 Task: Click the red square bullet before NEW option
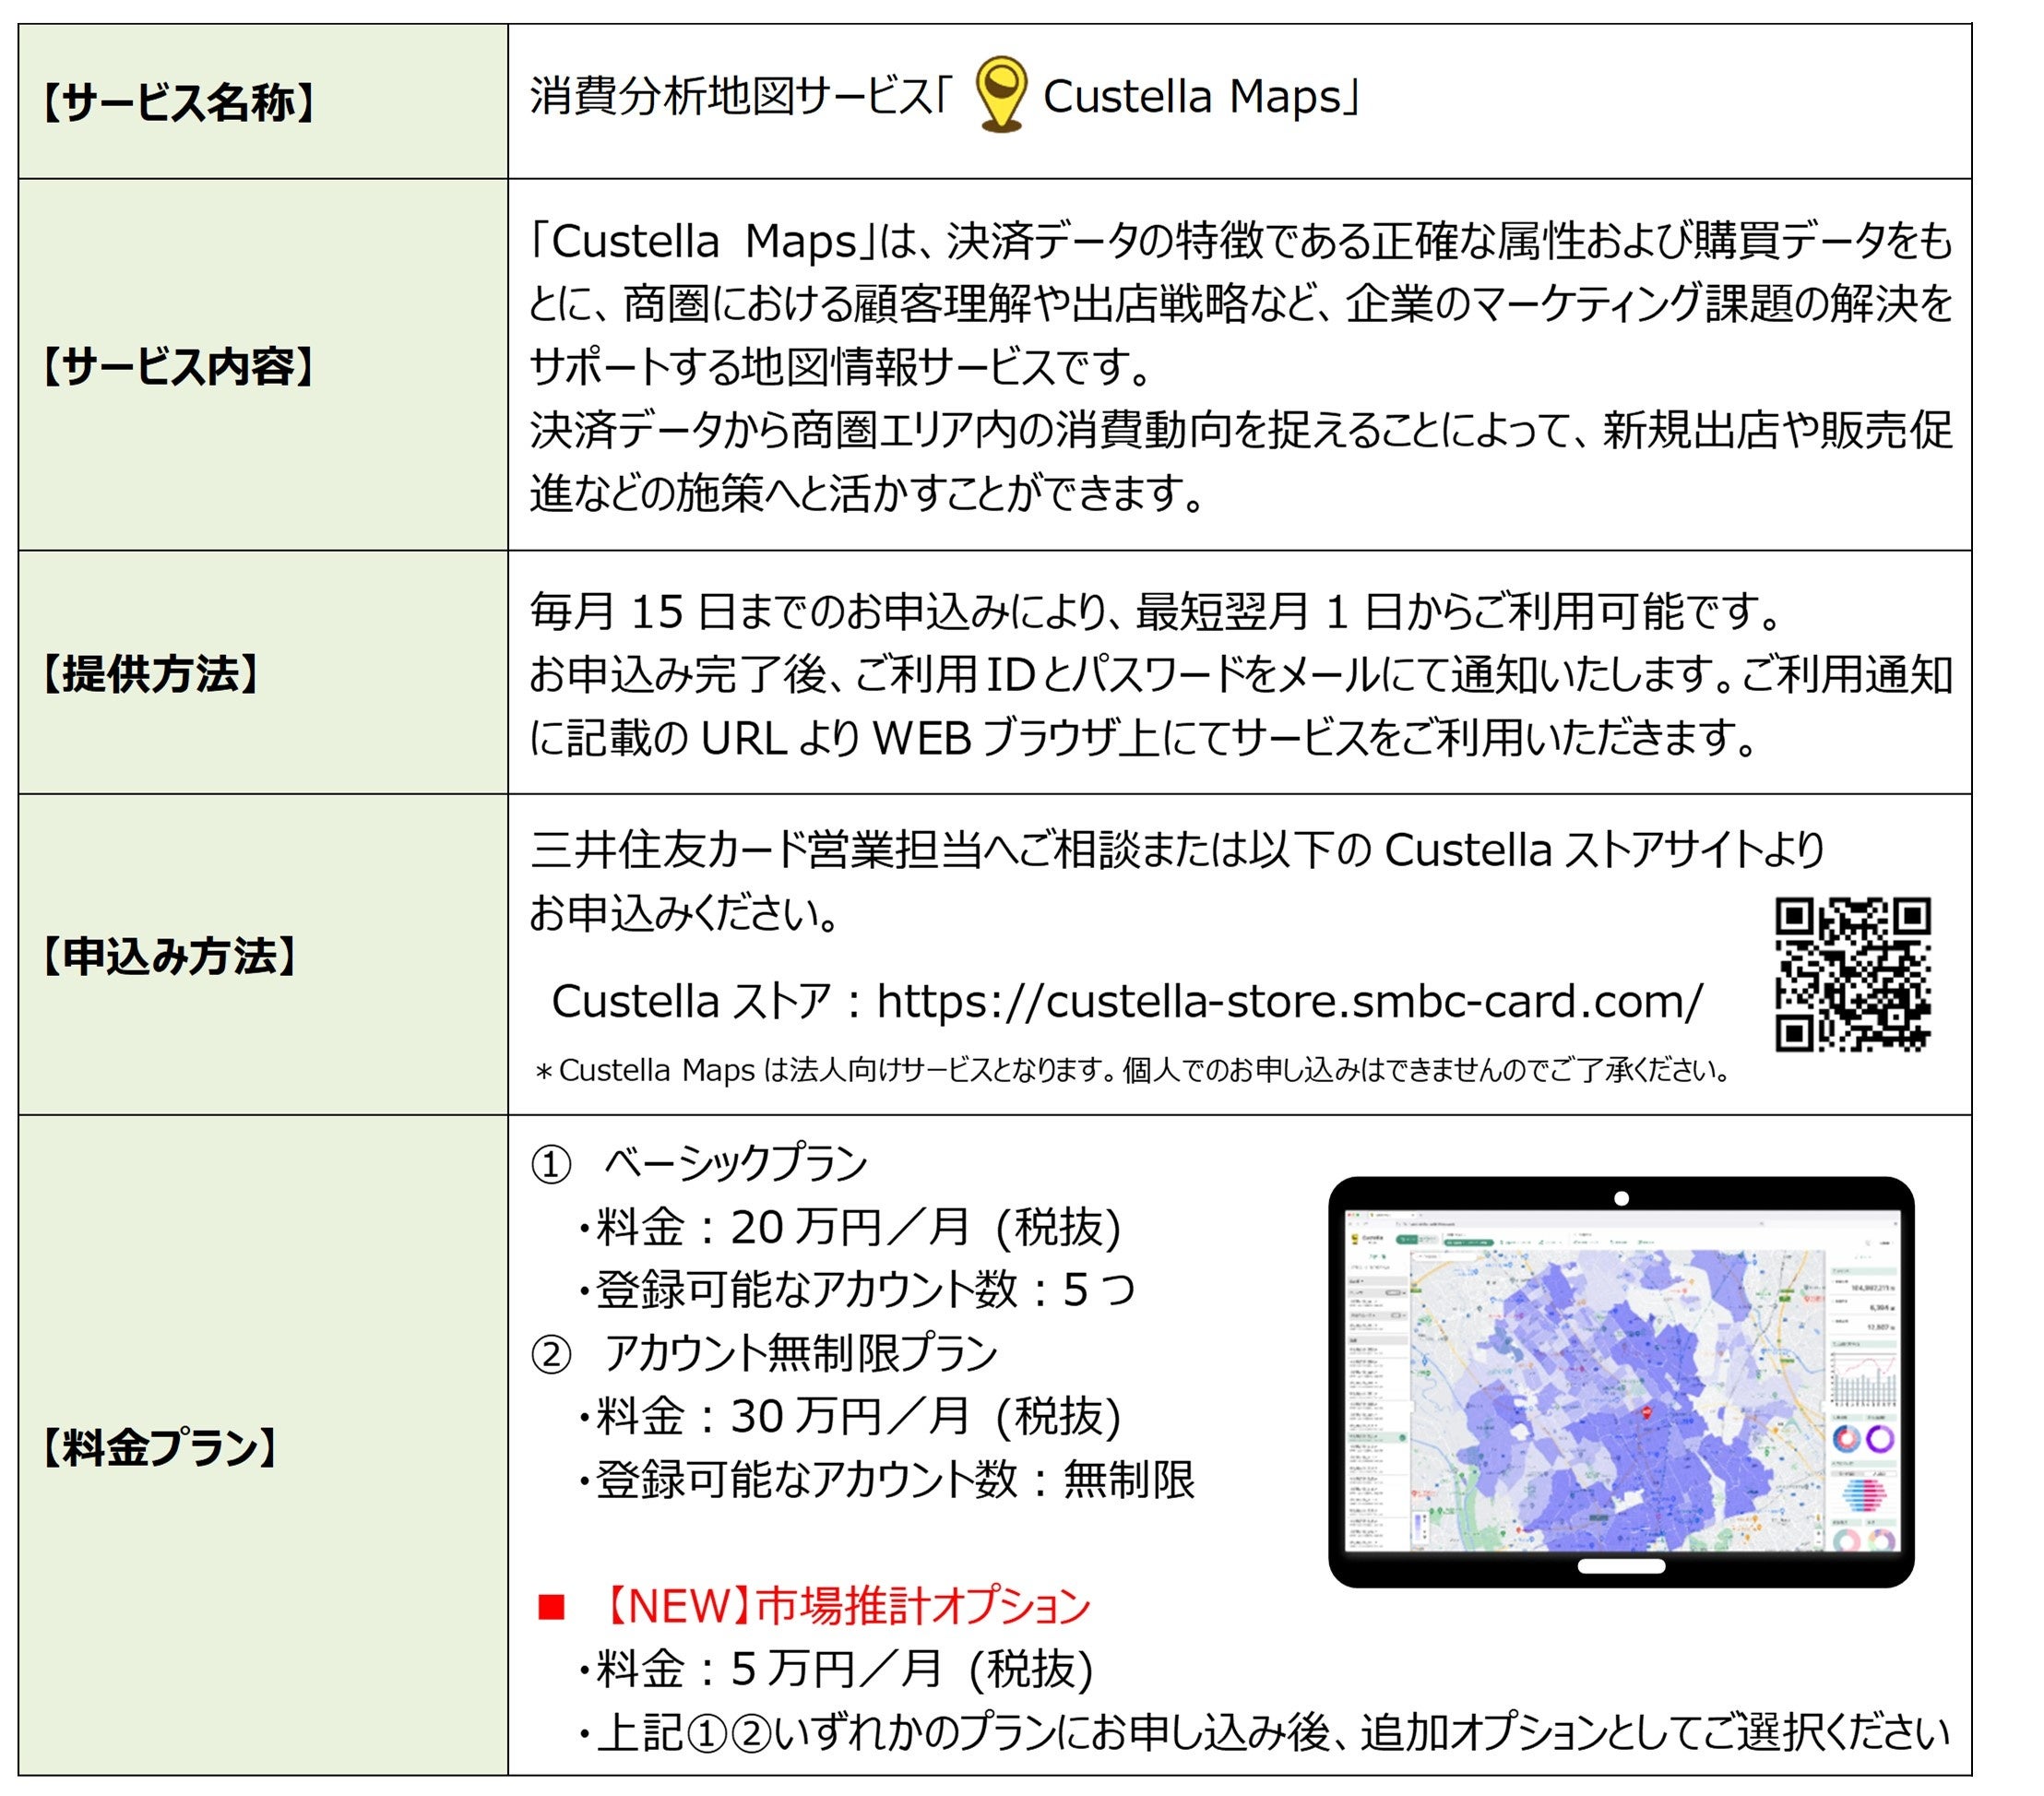click(x=551, y=1607)
